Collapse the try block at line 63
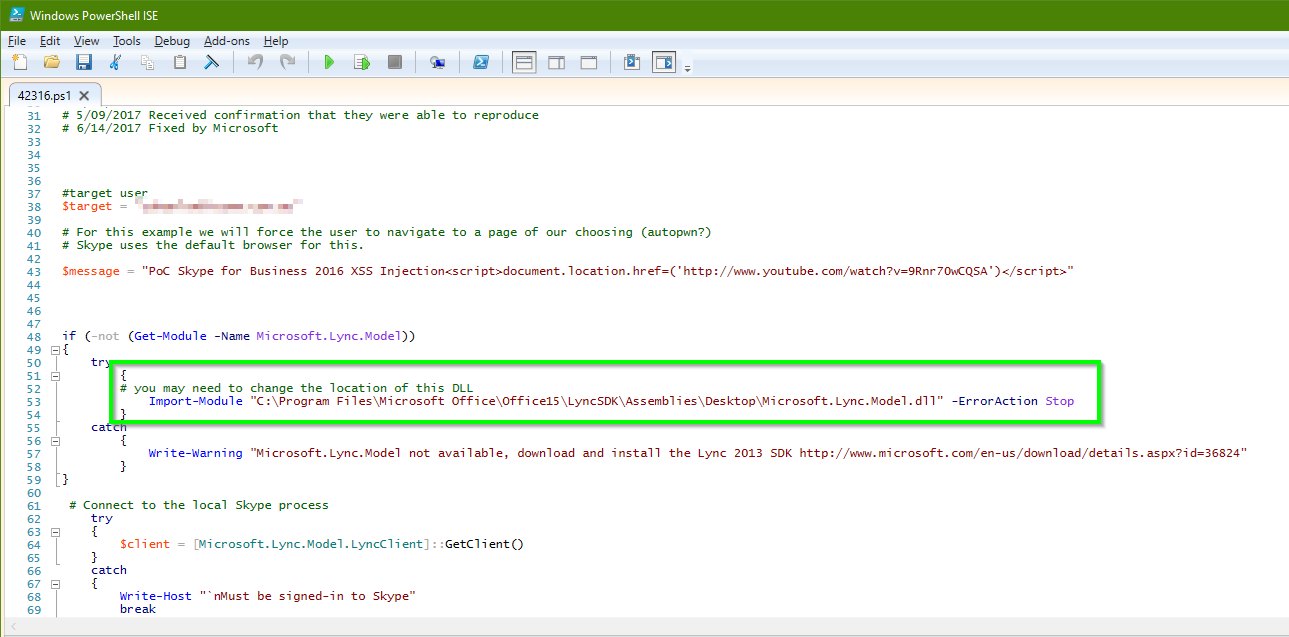This screenshot has height=637, width=1289. 54,532
